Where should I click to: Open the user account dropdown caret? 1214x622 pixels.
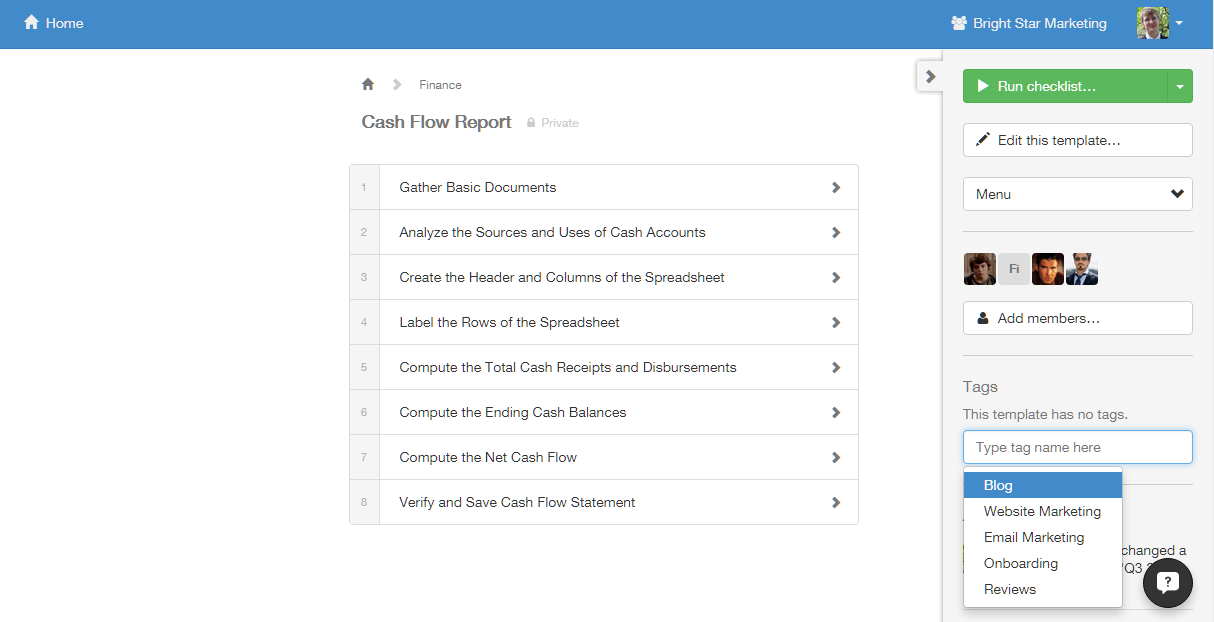(1180, 23)
